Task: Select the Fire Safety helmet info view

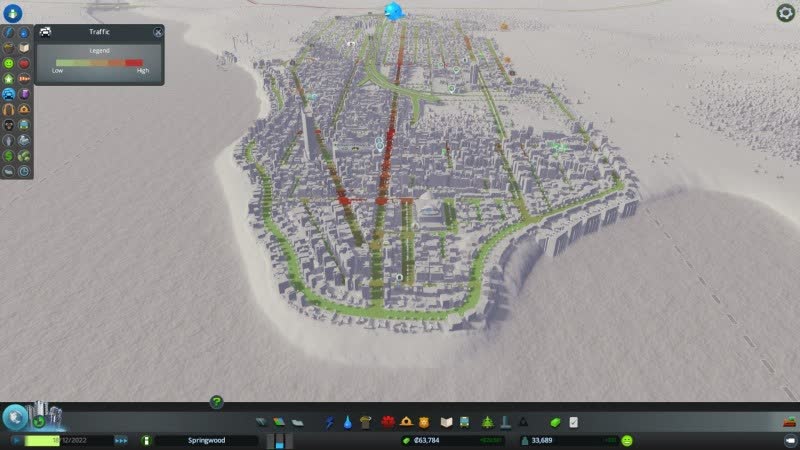Action: (24, 109)
